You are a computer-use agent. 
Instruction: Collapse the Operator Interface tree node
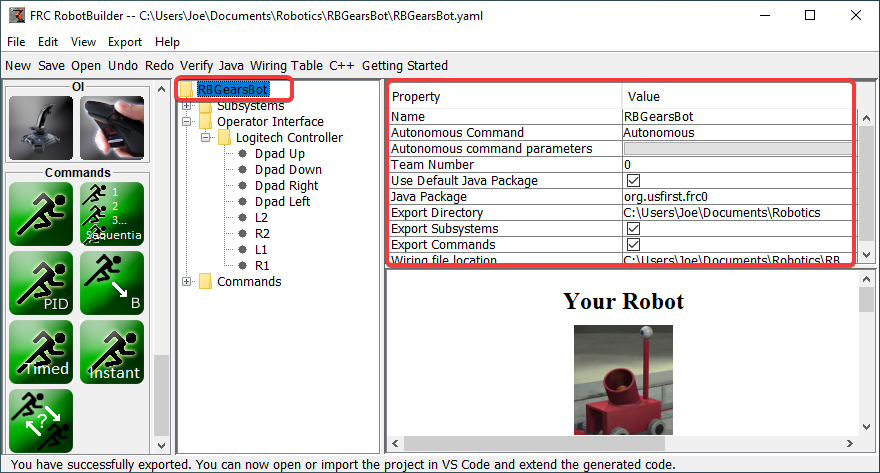(187, 121)
